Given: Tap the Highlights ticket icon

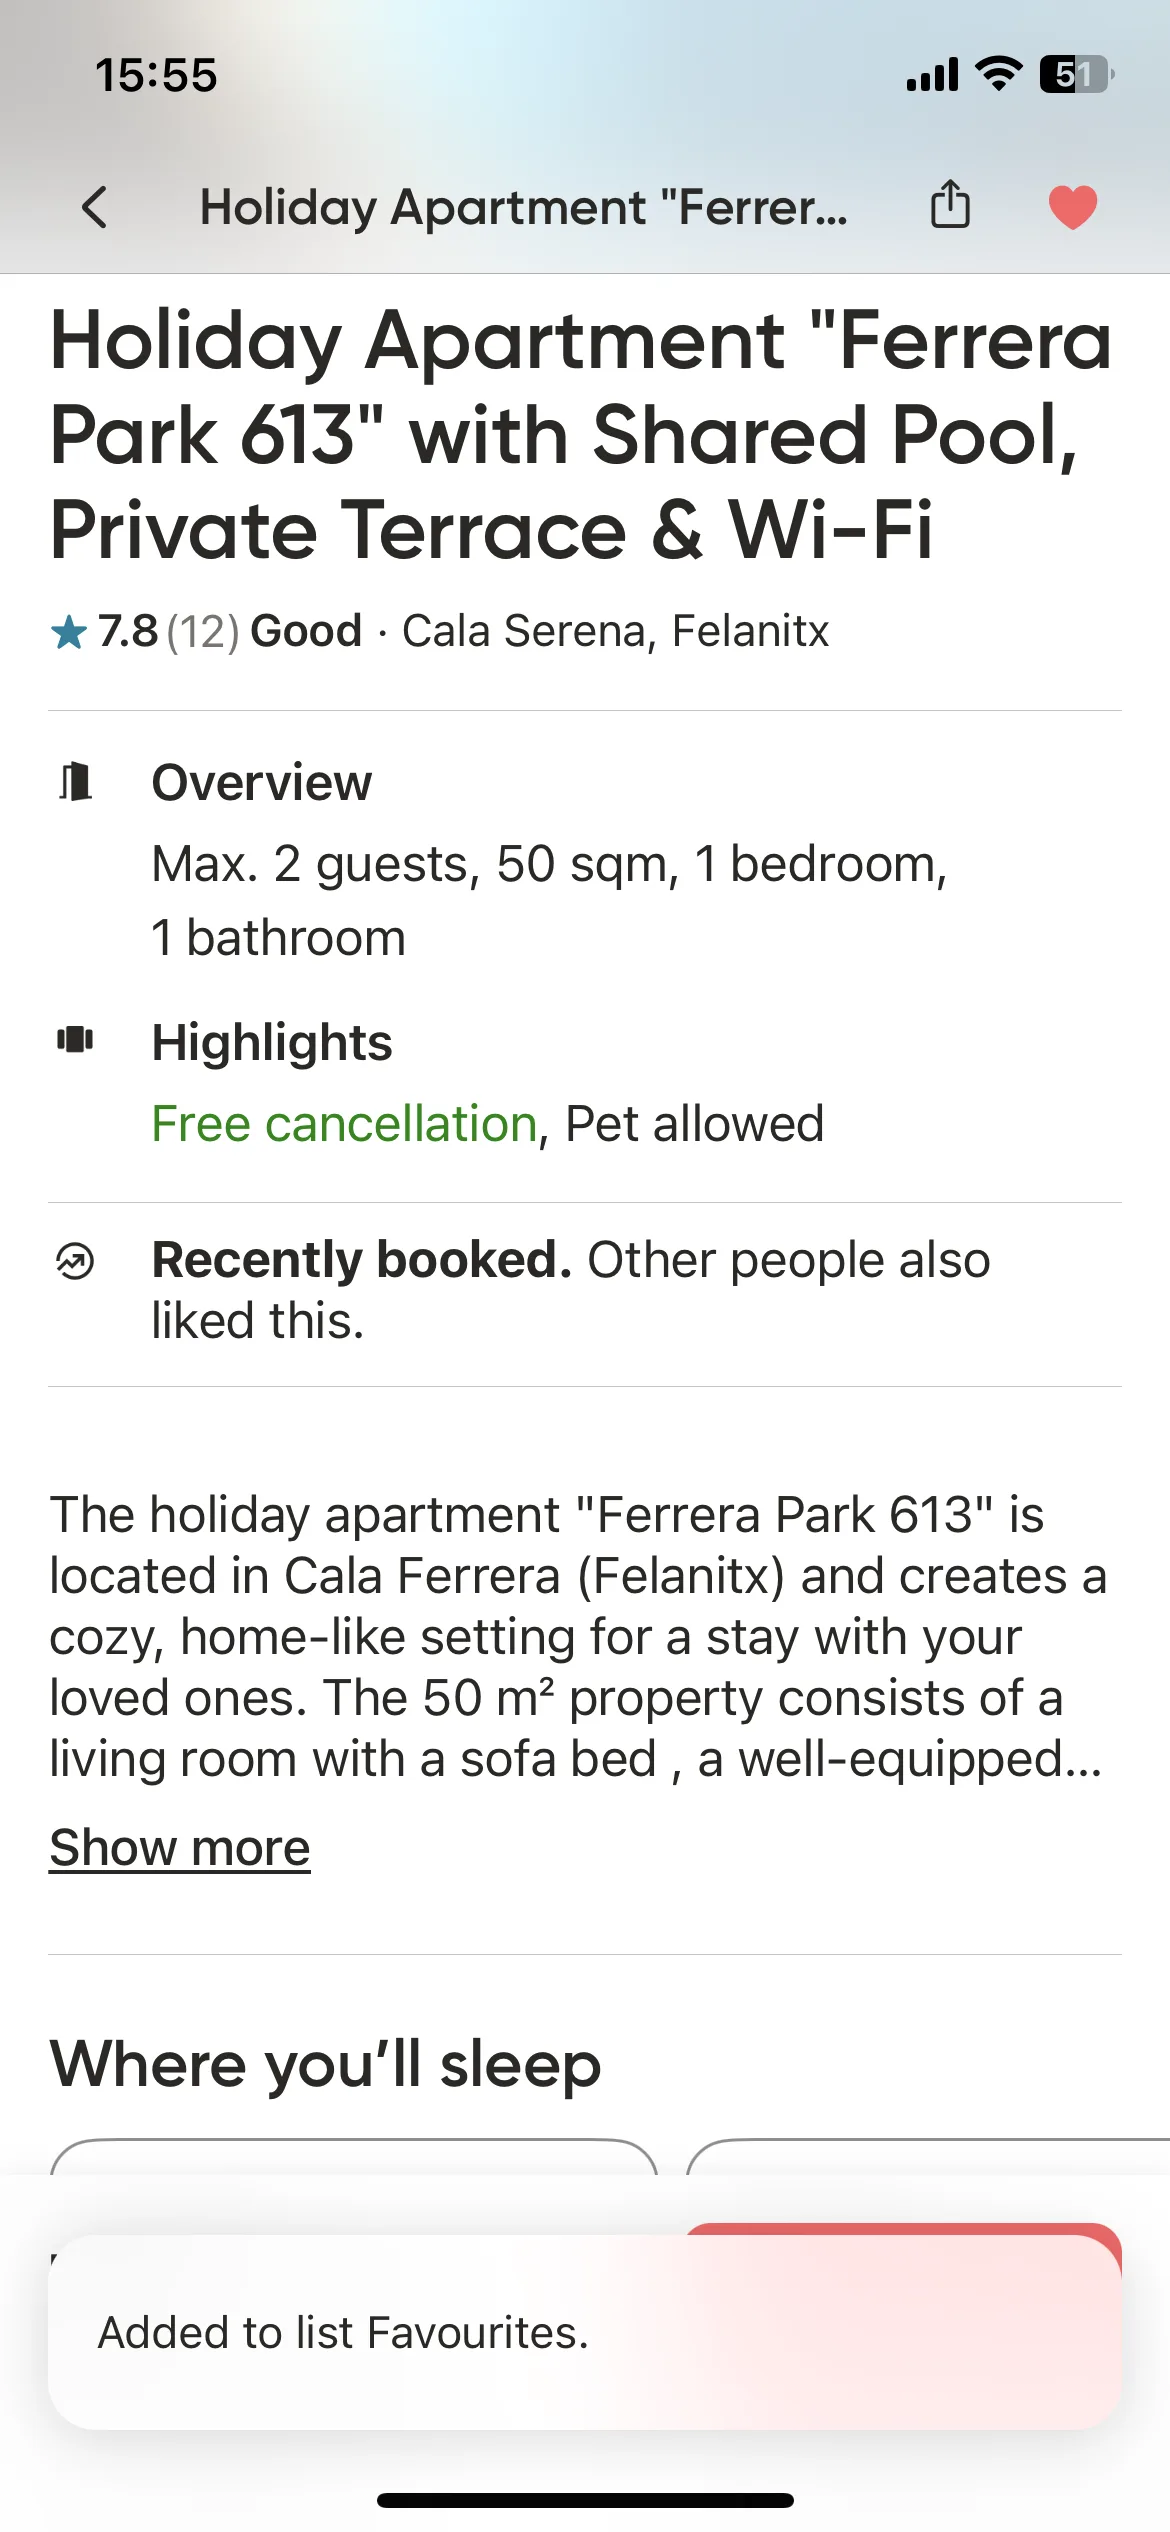Looking at the screenshot, I should pos(75,1040).
